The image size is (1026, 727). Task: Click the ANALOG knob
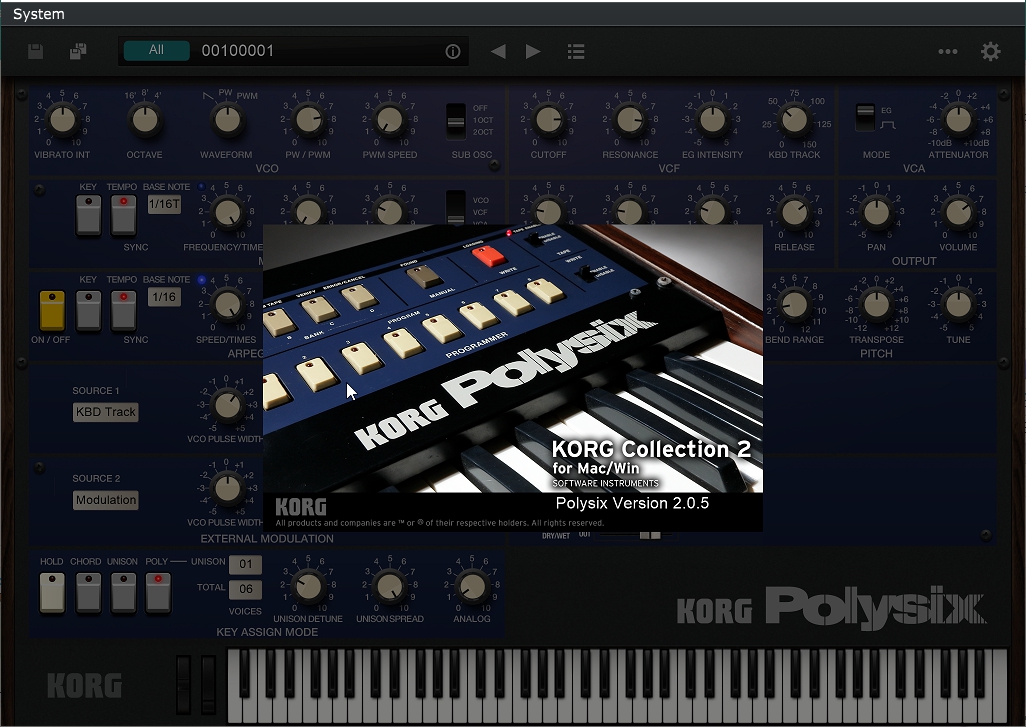(472, 586)
